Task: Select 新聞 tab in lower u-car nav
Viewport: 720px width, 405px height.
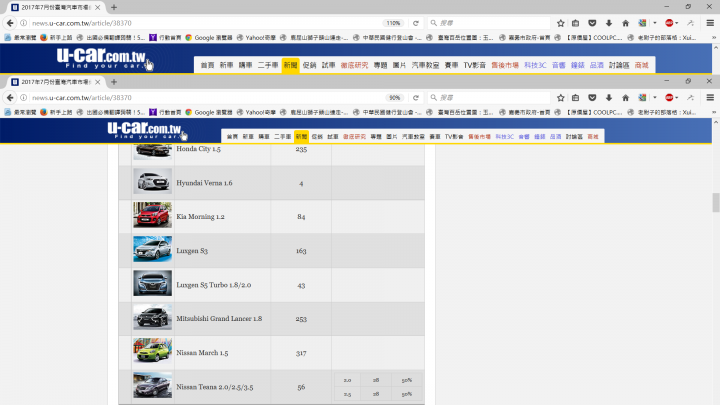Action: point(301,136)
